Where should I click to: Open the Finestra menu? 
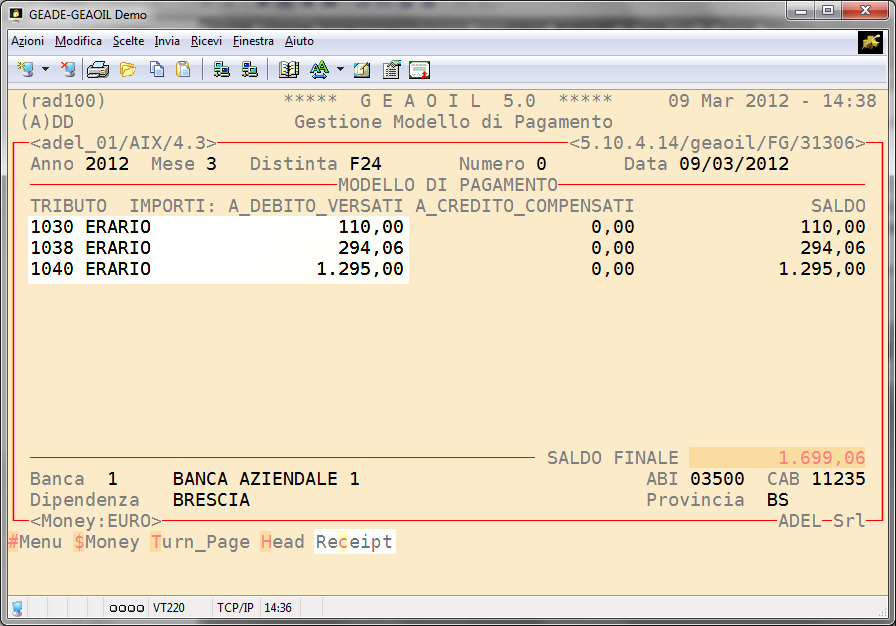[253, 41]
